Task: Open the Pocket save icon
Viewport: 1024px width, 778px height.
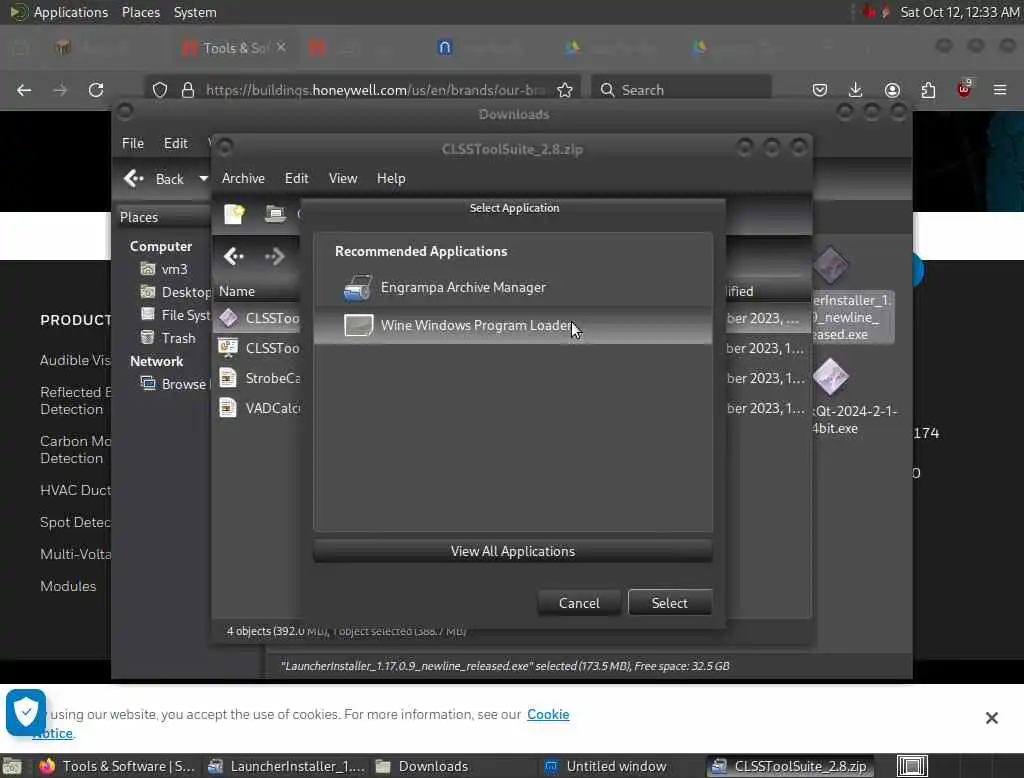Action: click(820, 90)
